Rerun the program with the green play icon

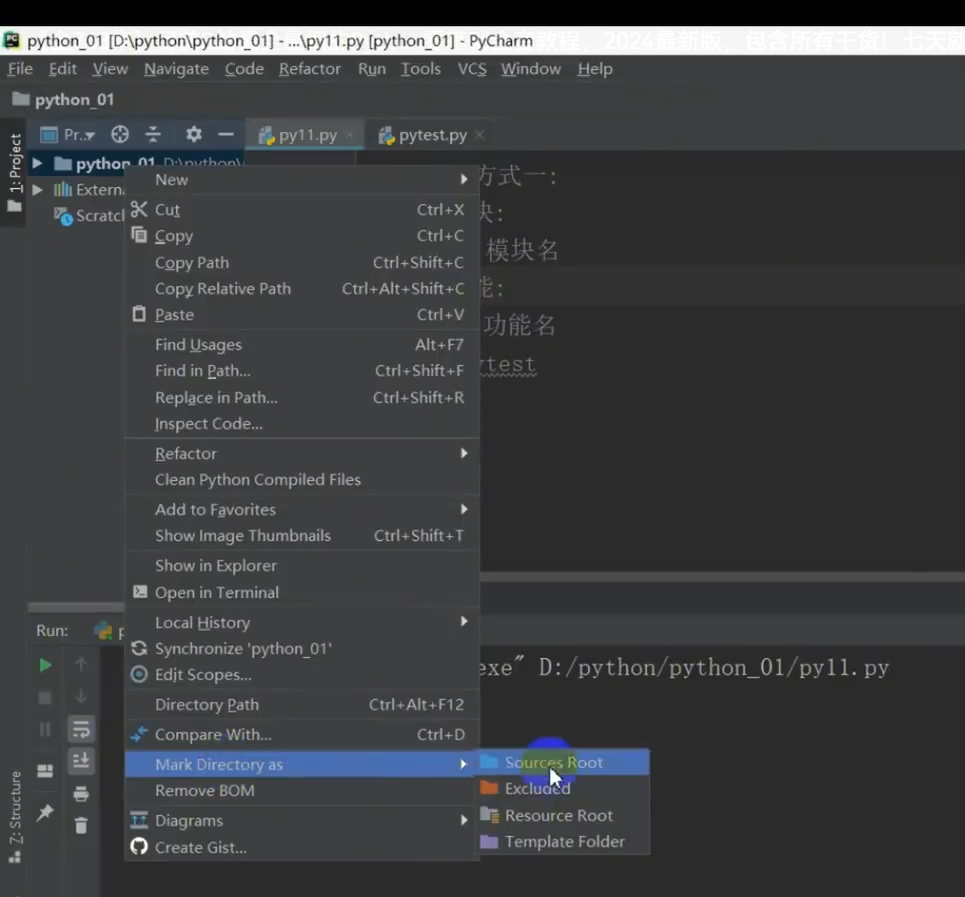coord(45,664)
